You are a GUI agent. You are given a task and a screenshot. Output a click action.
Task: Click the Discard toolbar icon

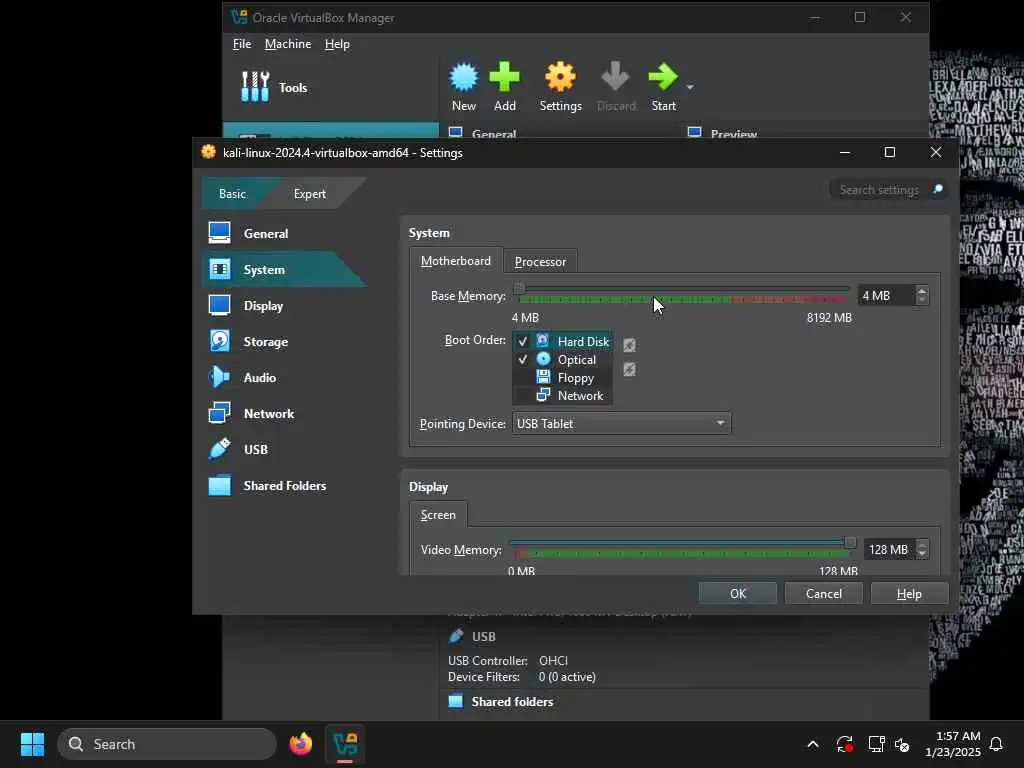(615, 77)
